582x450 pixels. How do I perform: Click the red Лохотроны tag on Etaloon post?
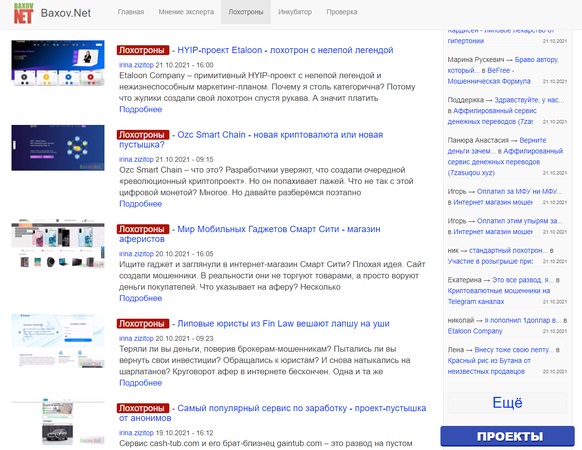coord(143,50)
